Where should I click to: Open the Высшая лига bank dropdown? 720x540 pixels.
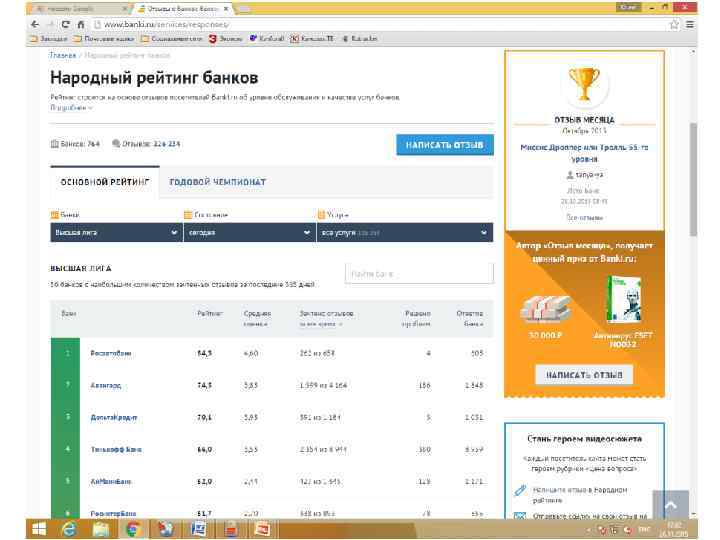(116, 232)
